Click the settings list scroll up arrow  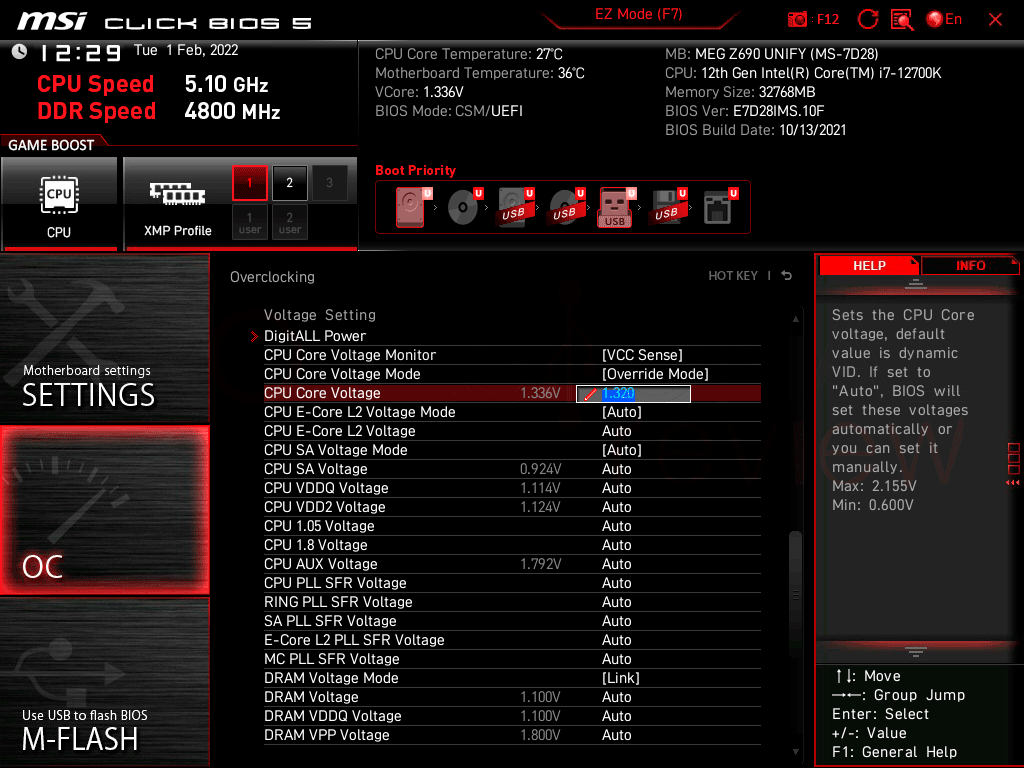[x=795, y=319]
